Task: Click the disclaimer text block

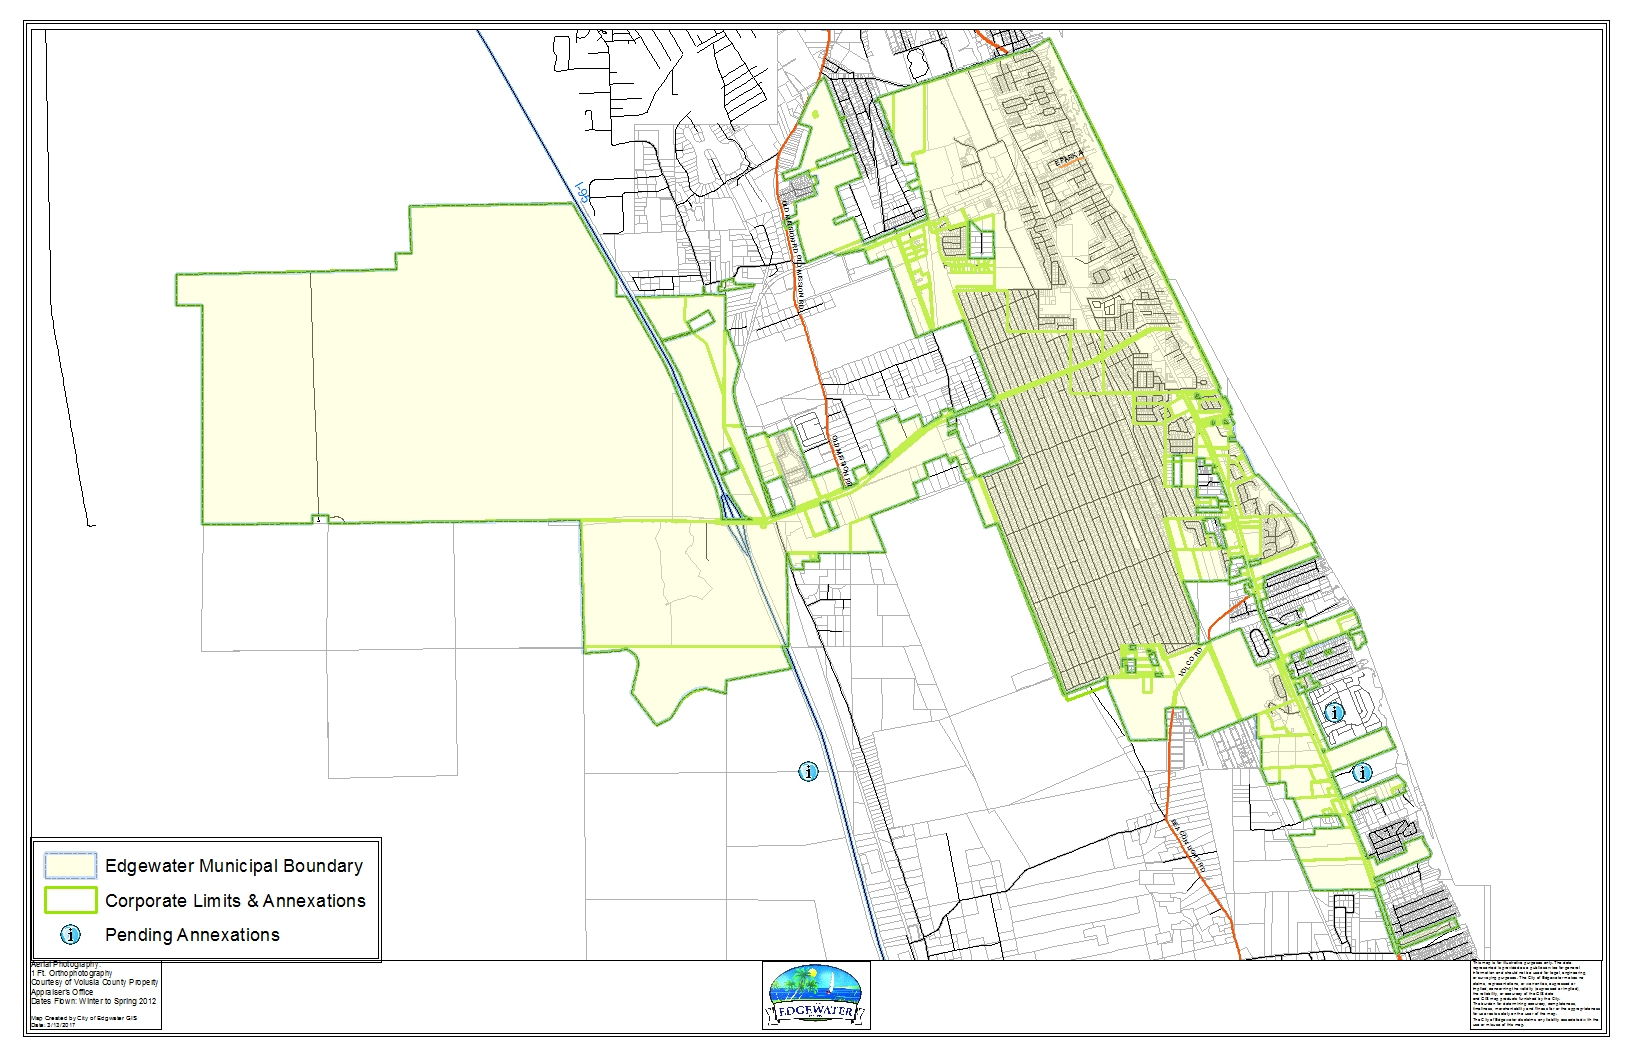Action: [1536, 995]
